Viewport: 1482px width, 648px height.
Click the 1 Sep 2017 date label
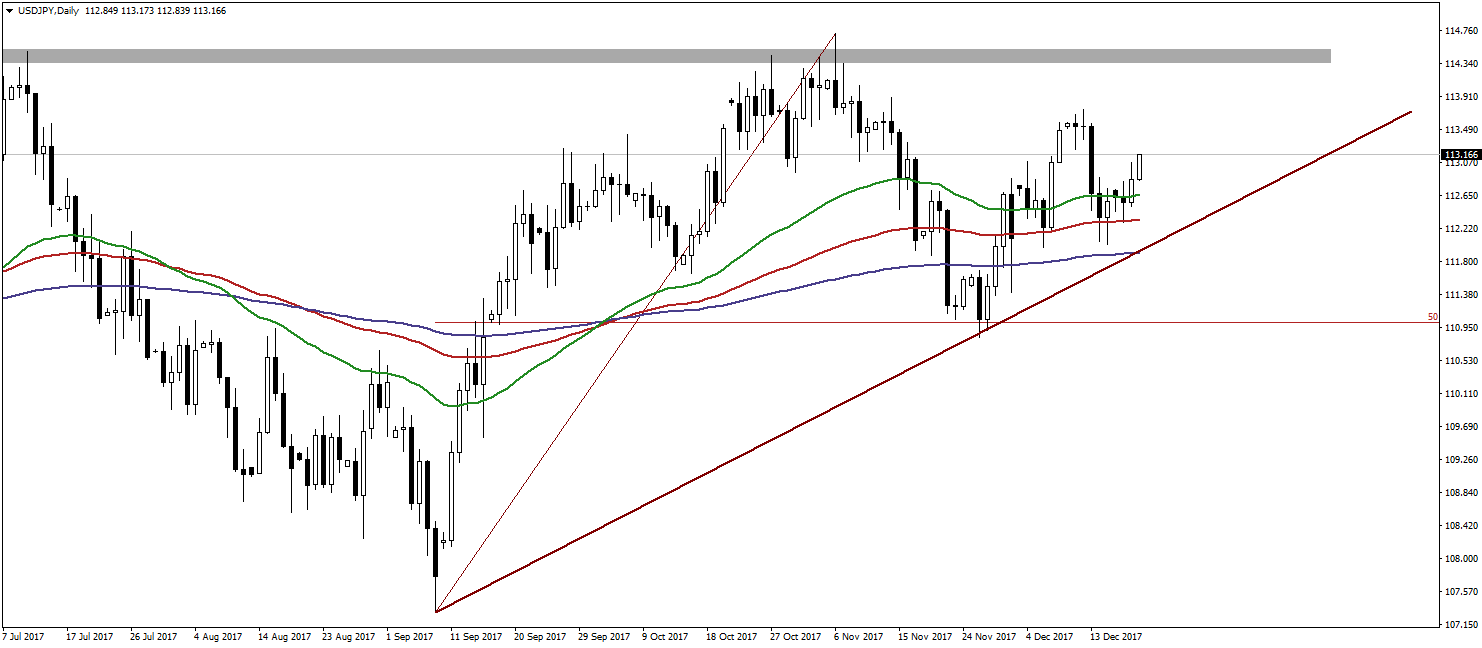[x=411, y=637]
